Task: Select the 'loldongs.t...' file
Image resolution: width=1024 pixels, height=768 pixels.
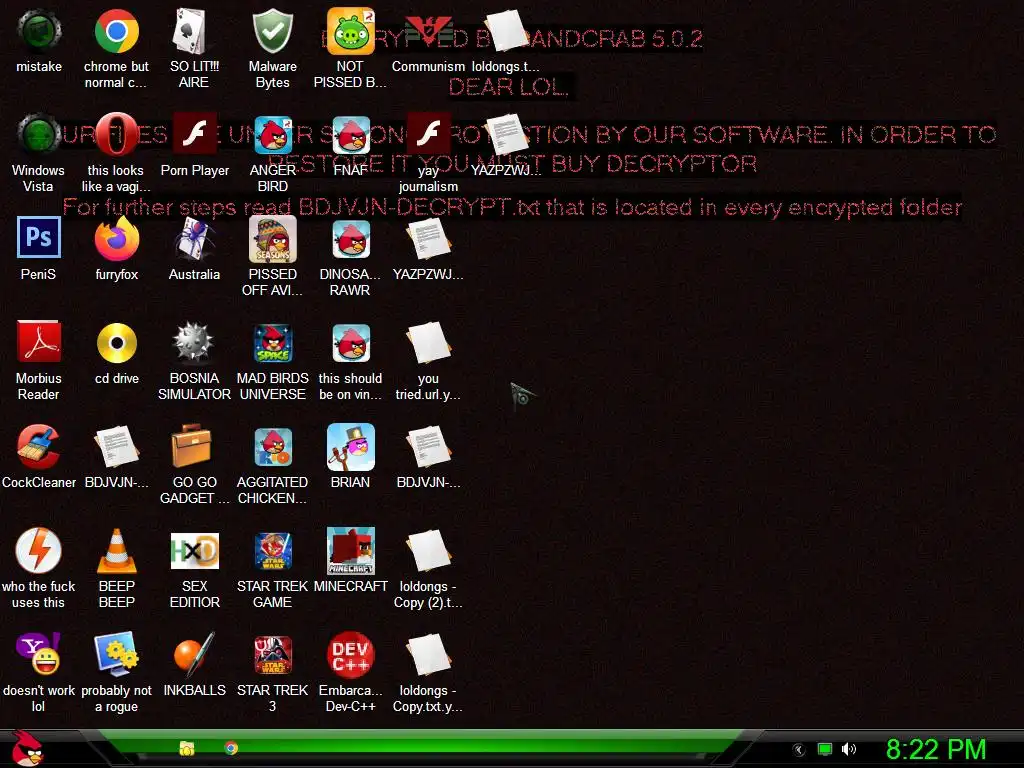Action: (506, 31)
